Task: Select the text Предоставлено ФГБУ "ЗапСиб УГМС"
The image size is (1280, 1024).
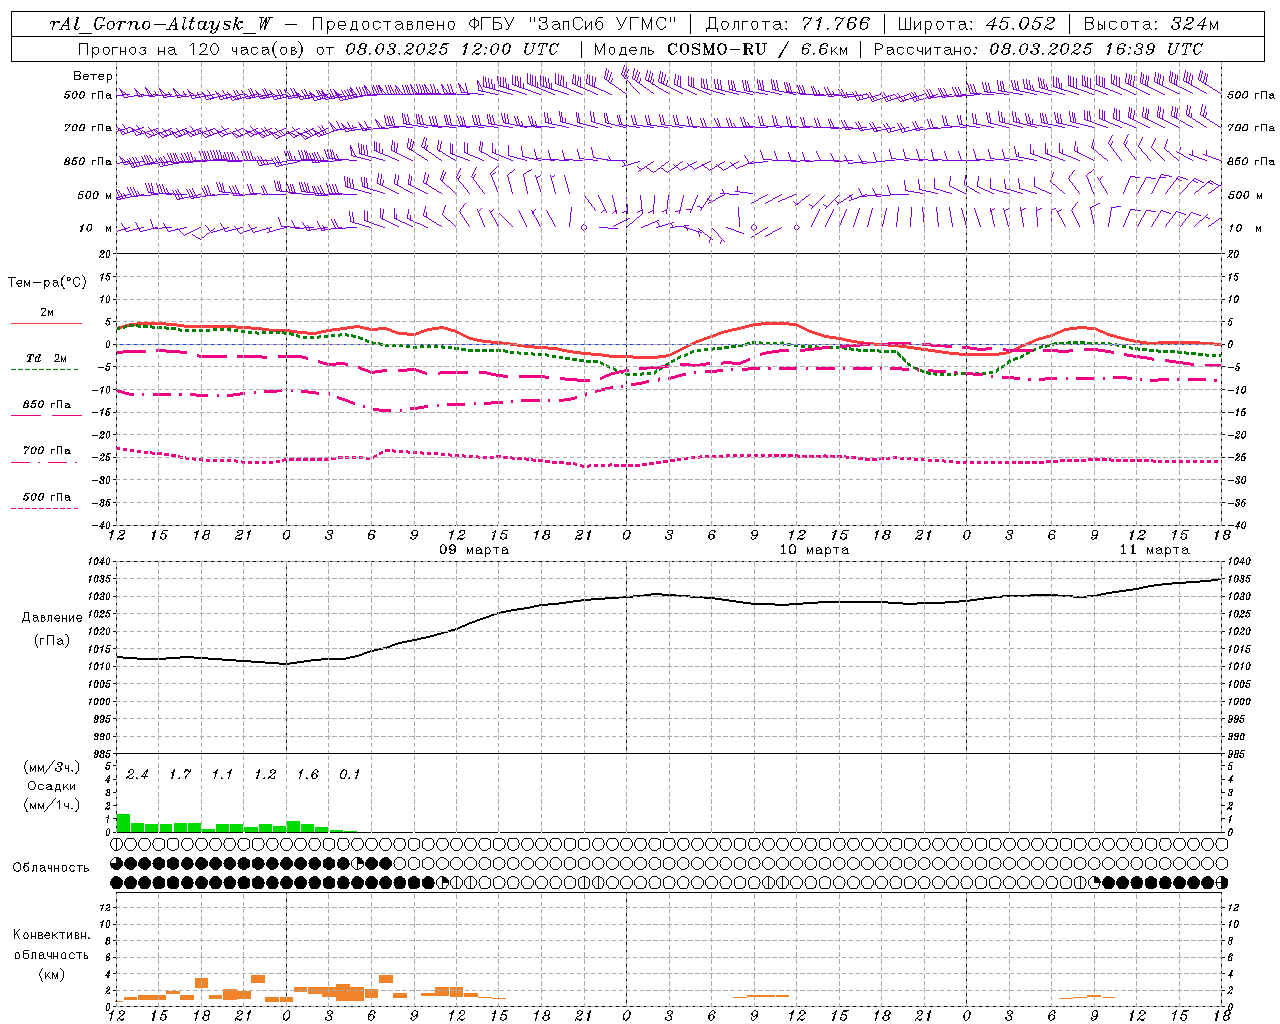Action: click(x=494, y=24)
